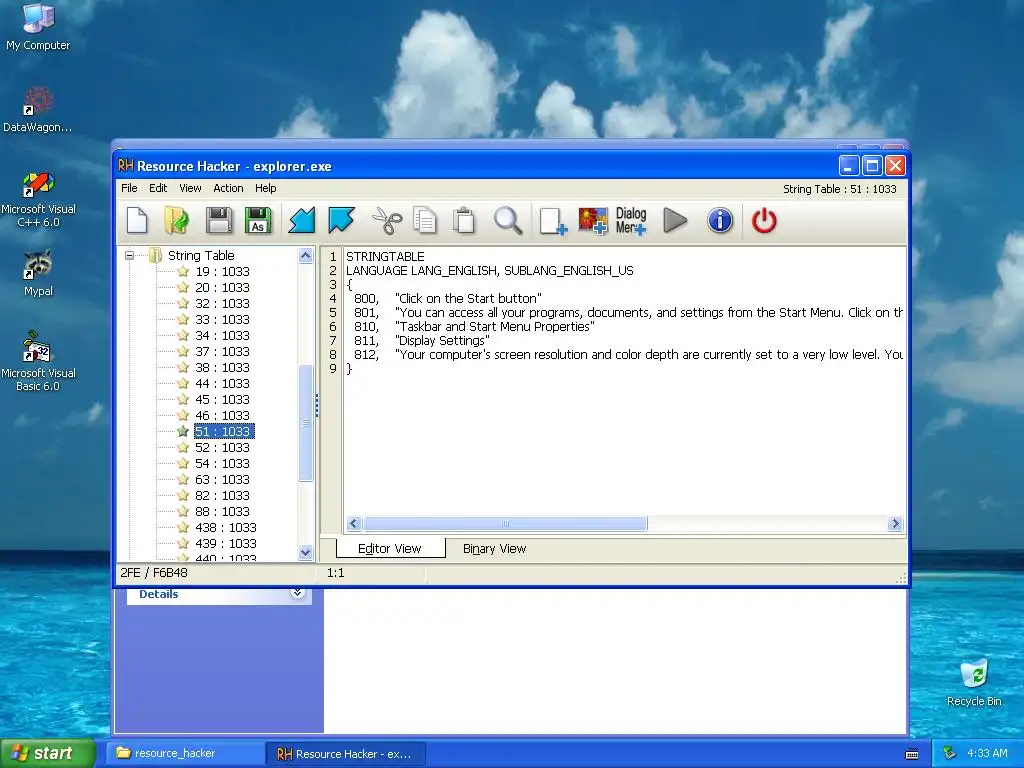Select tree item 19 : 1033
This screenshot has height=768, width=1024.
coord(222,272)
